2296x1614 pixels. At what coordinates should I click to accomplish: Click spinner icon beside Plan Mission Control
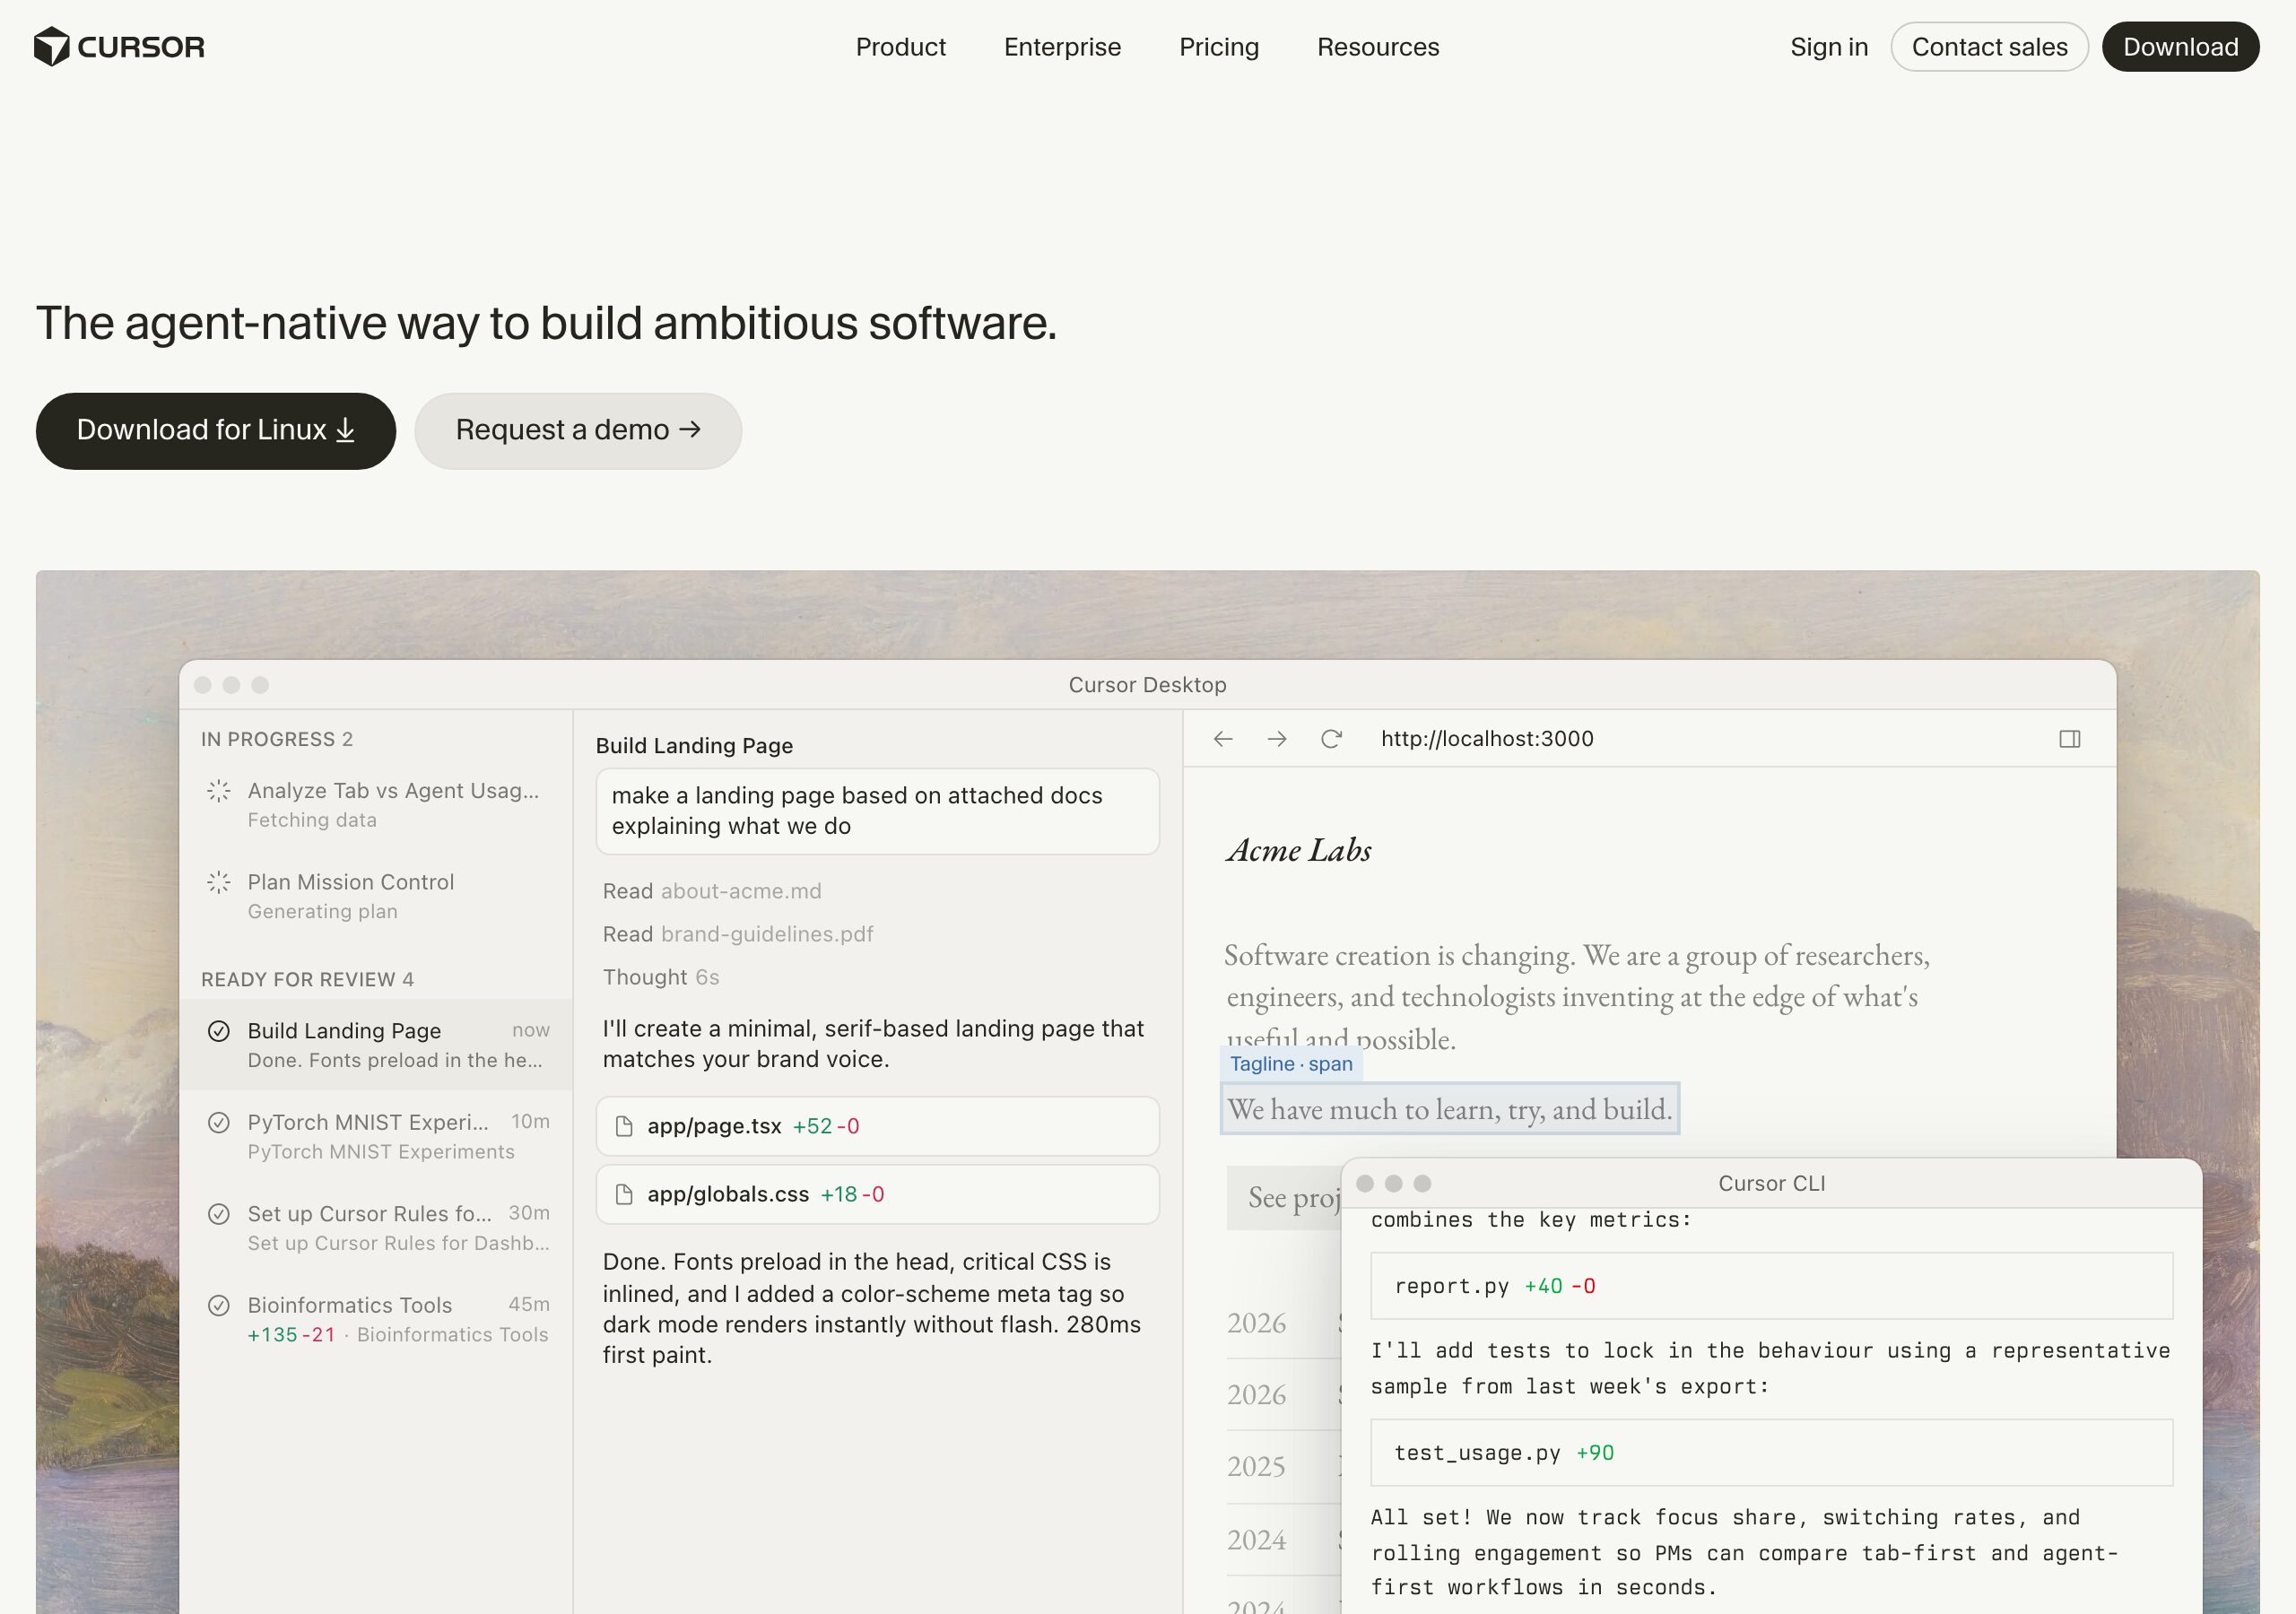pyautogui.click(x=219, y=882)
